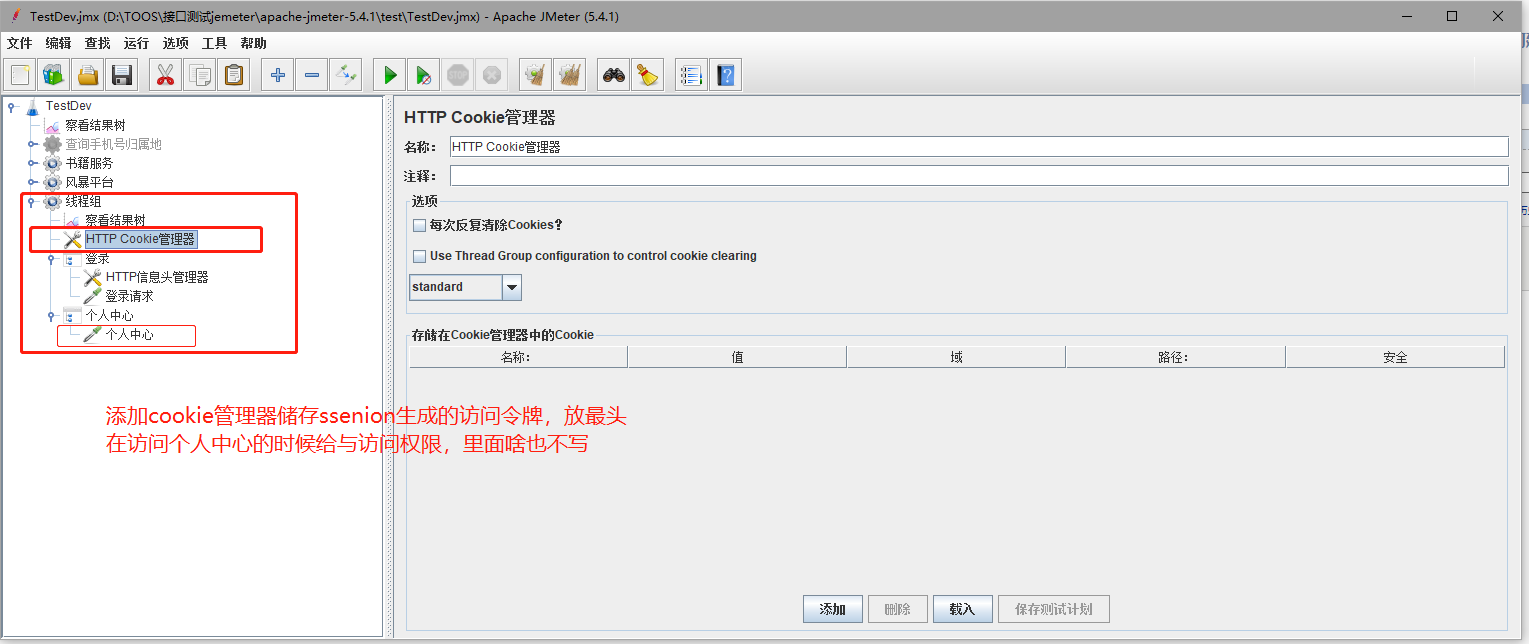This screenshot has height=644, width=1529.
Task: Collapse the 个人中心 controller node
Action: 52,315
